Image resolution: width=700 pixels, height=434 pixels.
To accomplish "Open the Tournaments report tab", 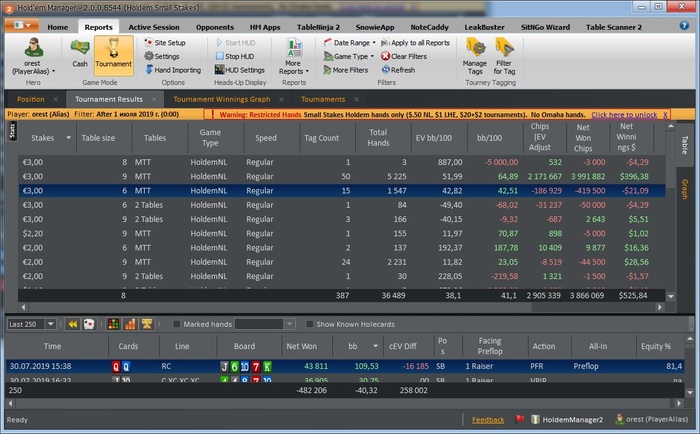I will coord(323,99).
